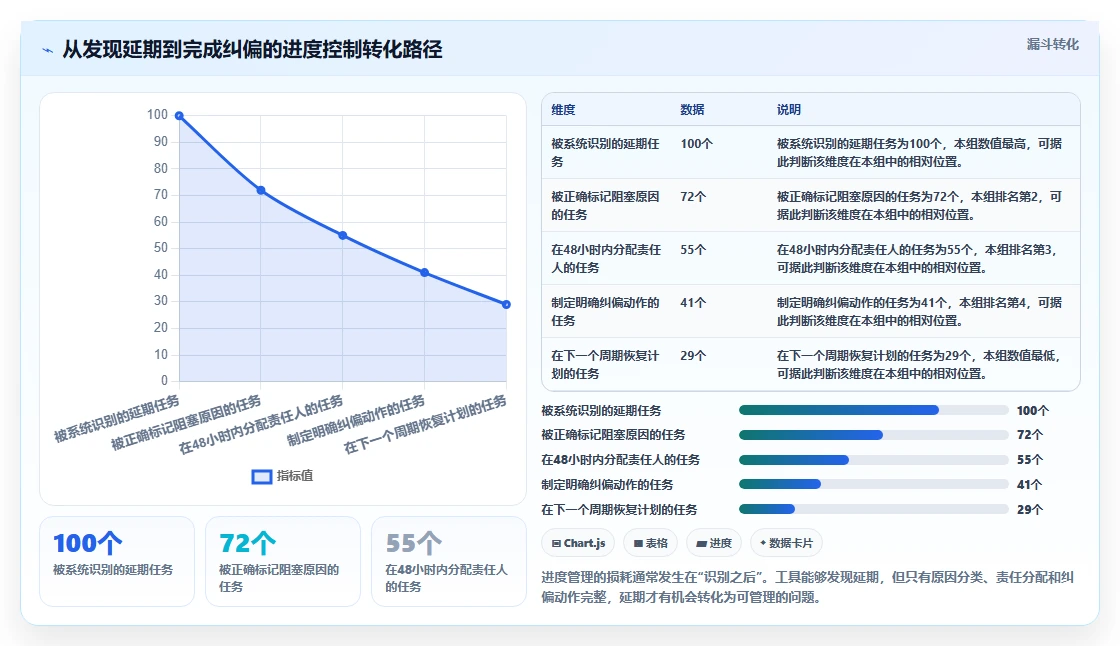1120x646 pixels.
Task: Click the description mentioning 本组排名第4
Action: click(919, 311)
